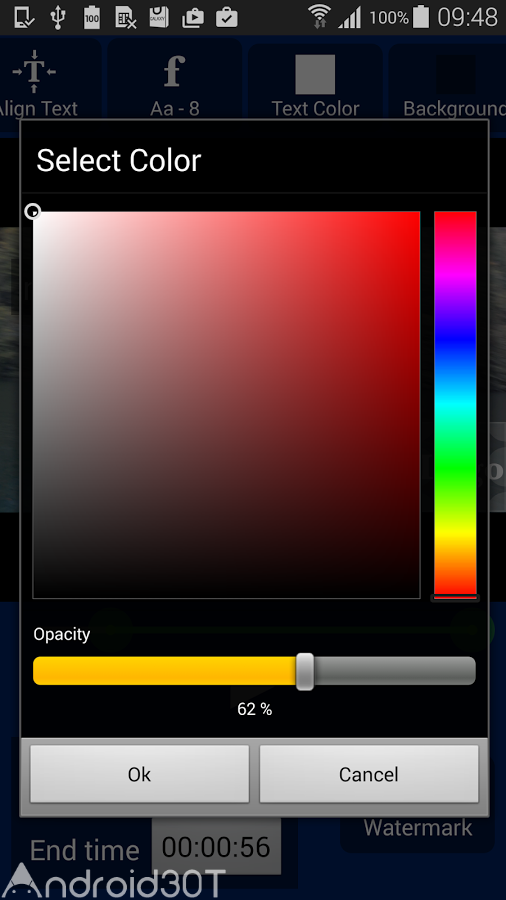
Task: Tap the End time 00:00:56 field
Action: click(x=216, y=847)
